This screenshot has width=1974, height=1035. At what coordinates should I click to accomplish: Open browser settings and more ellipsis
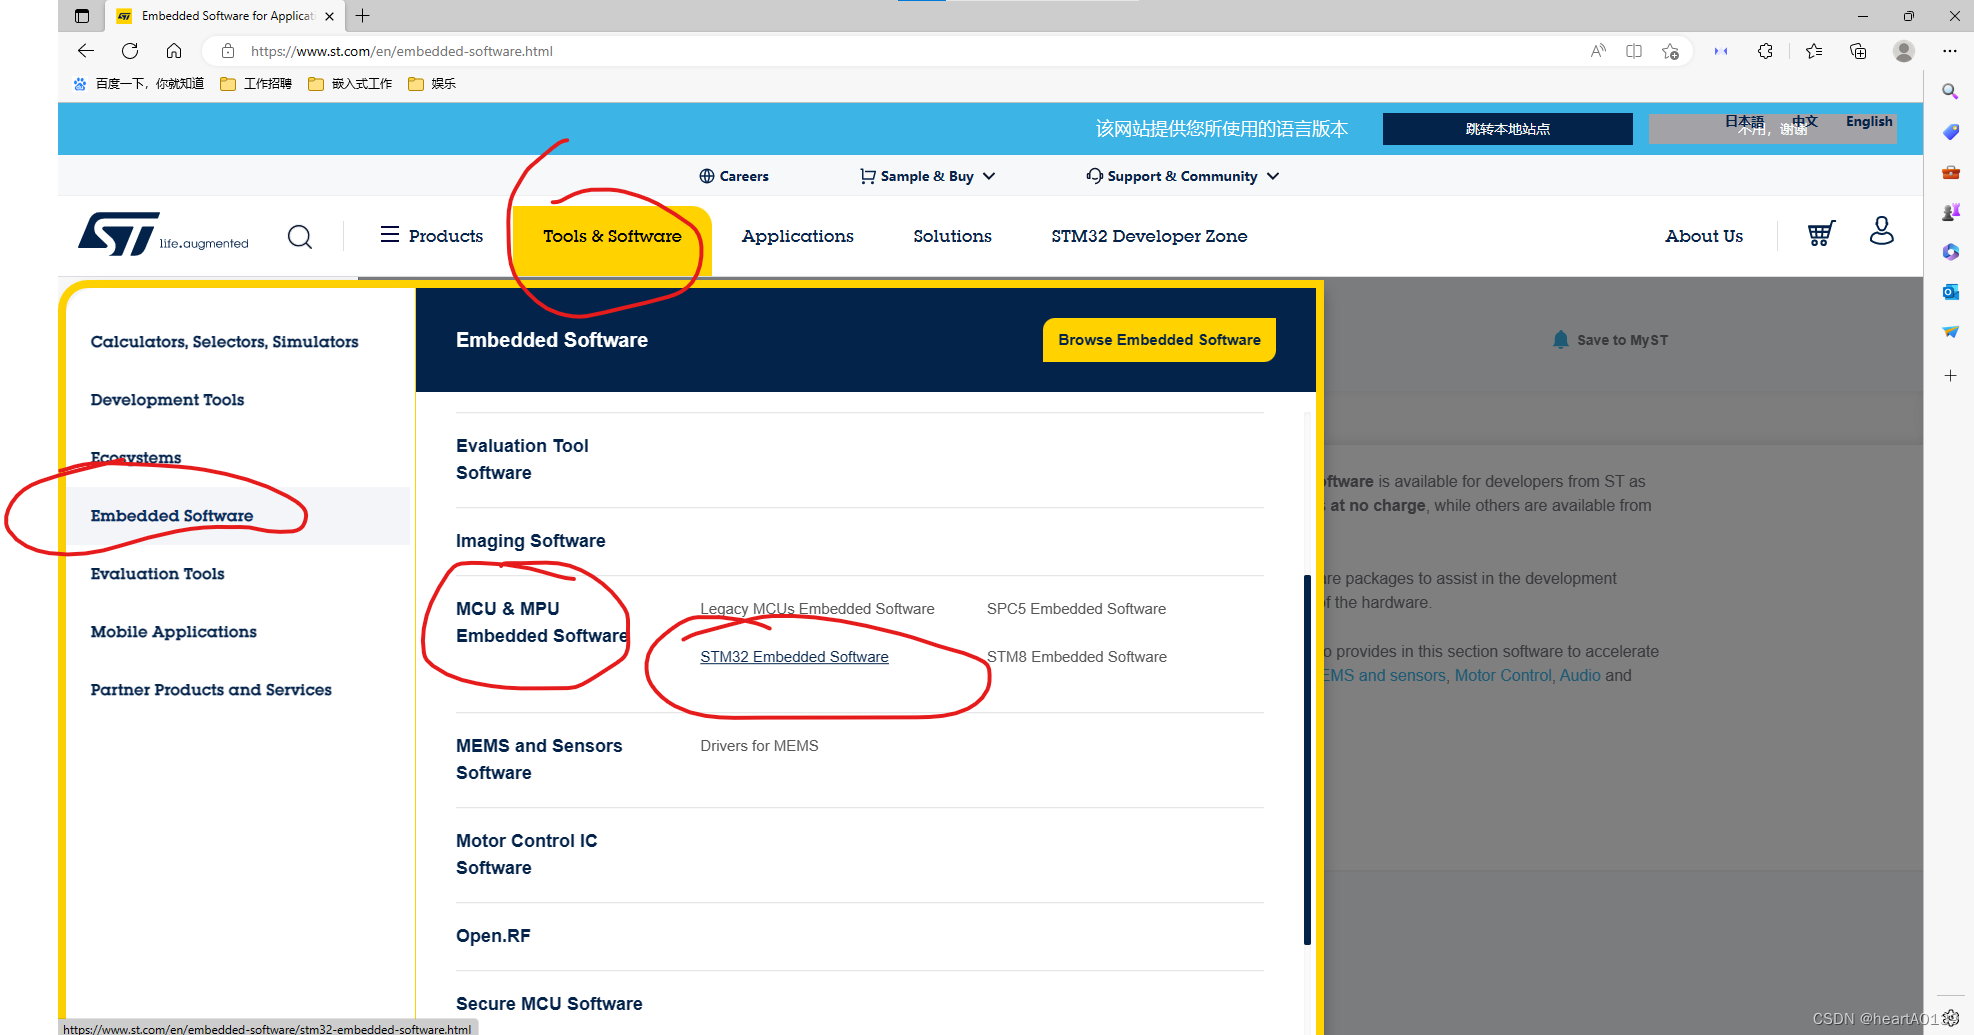click(x=1950, y=51)
